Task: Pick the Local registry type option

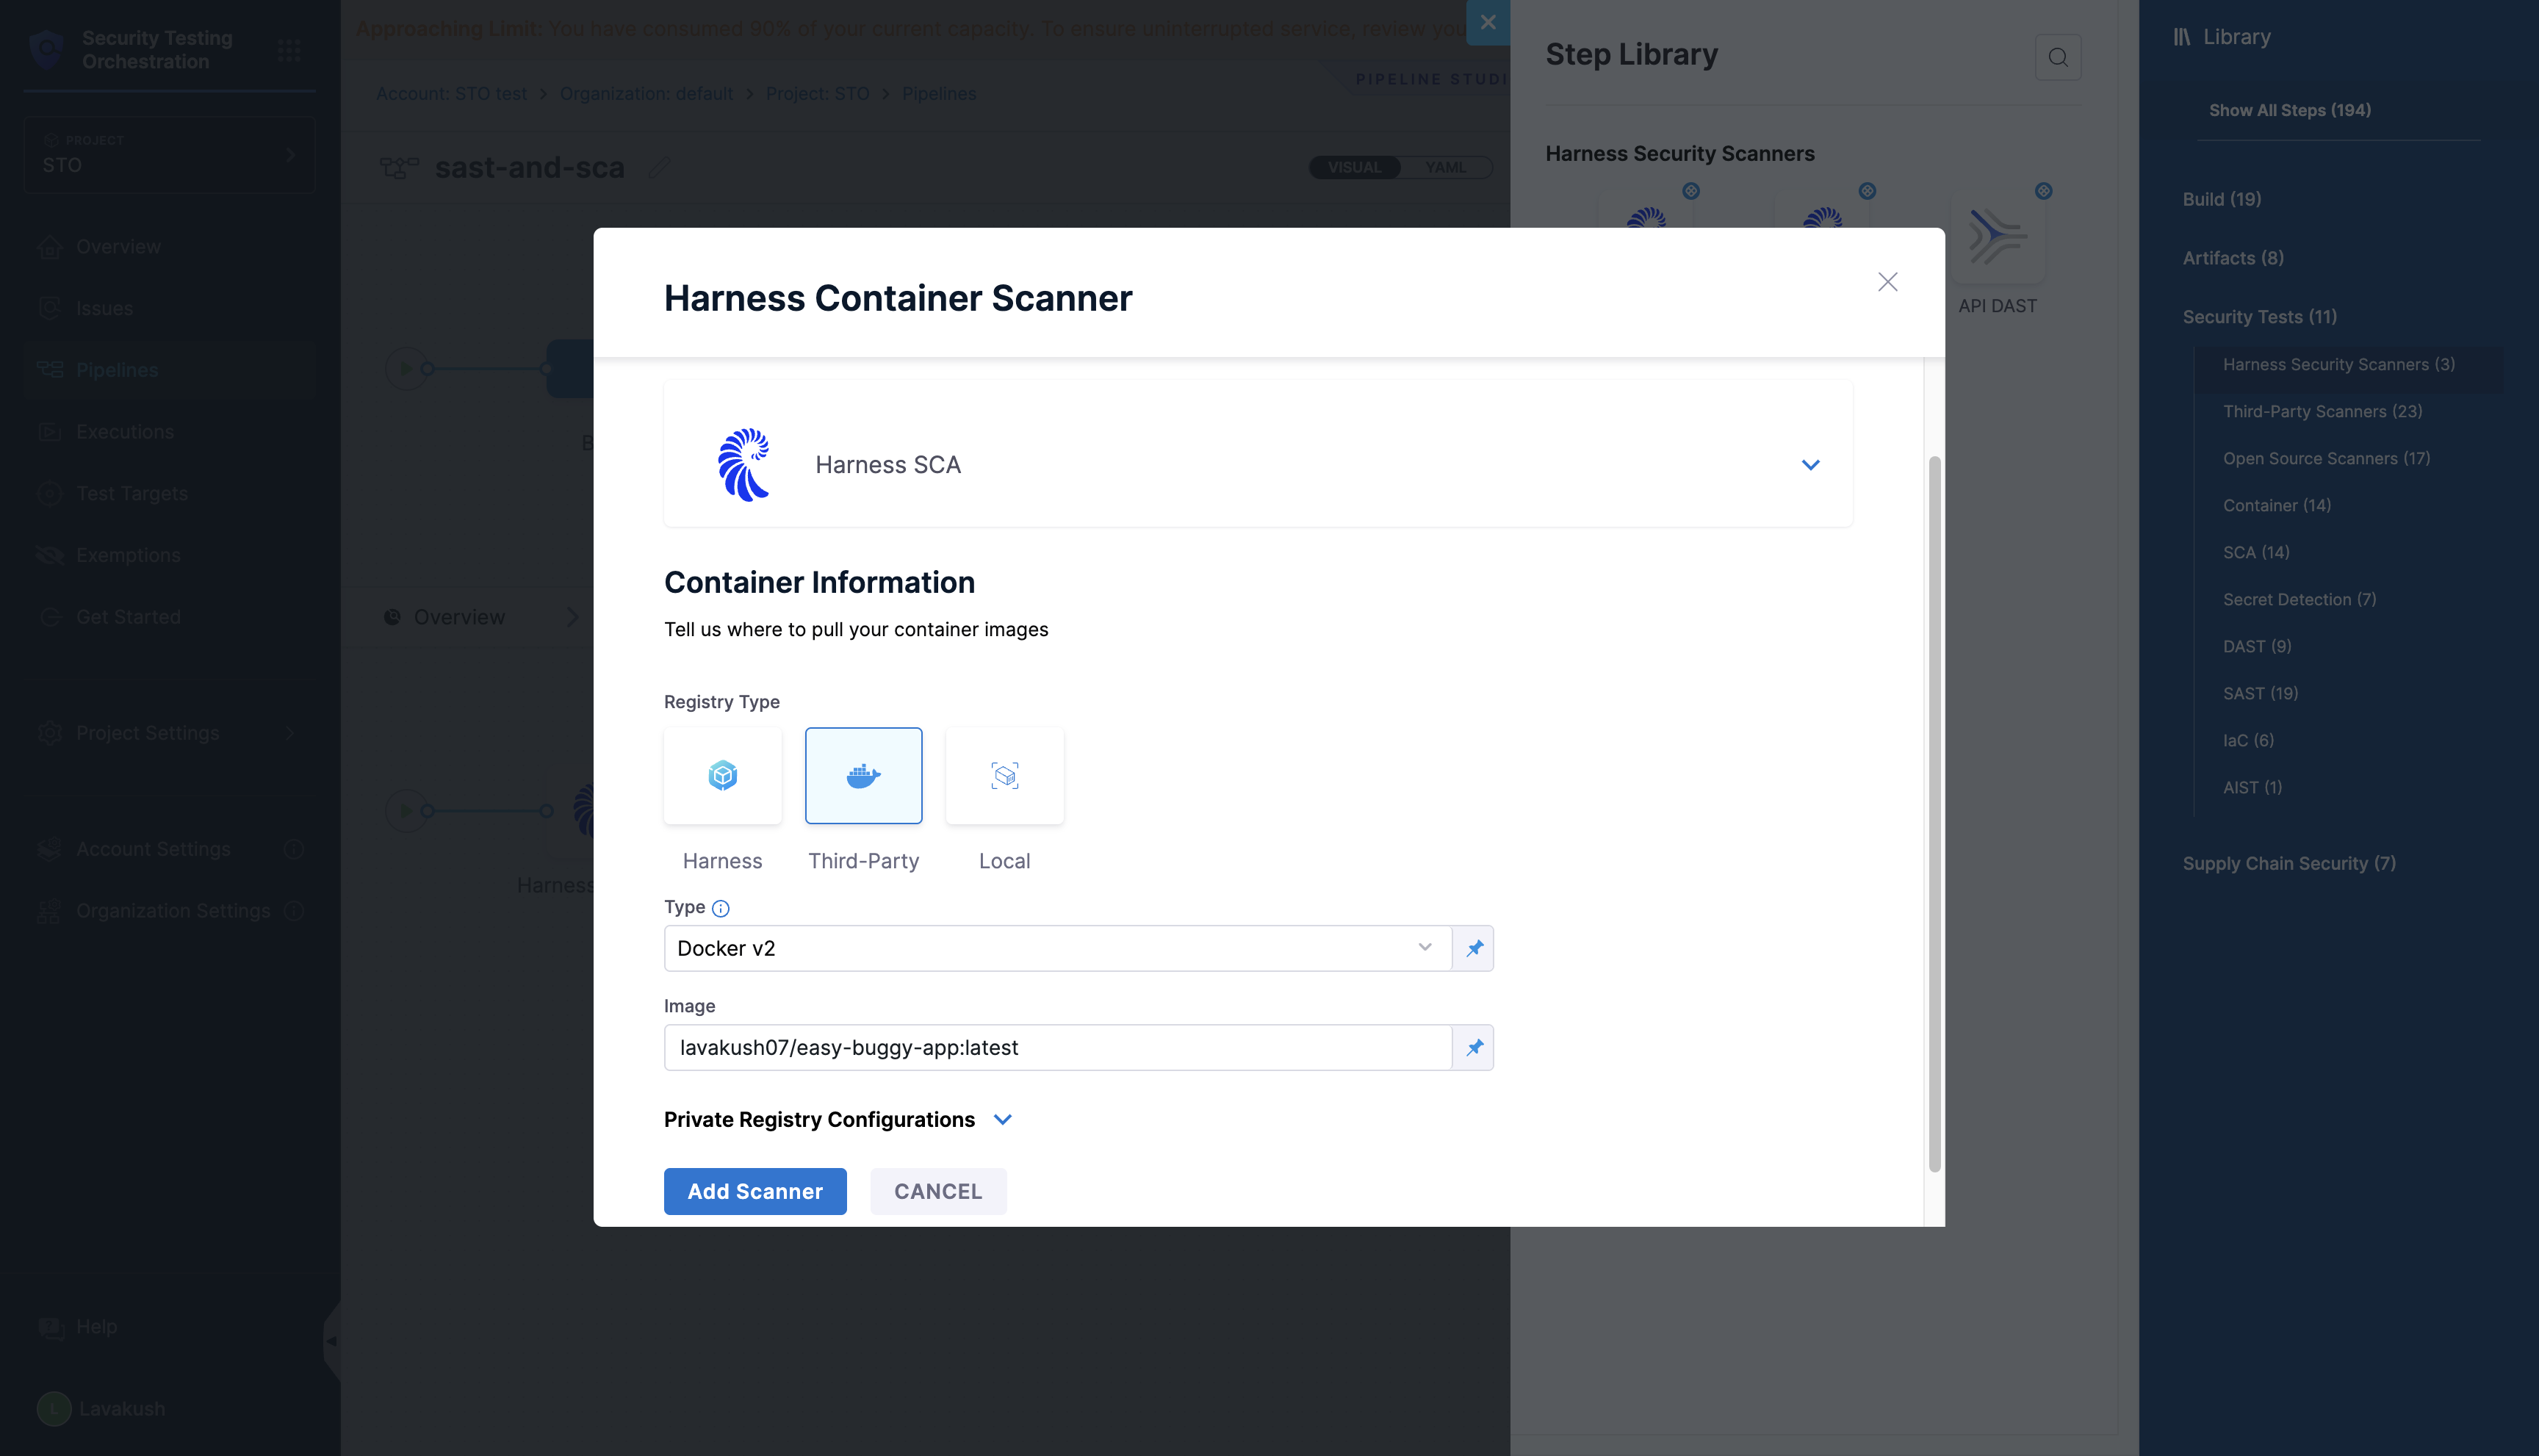Action: (1004, 776)
